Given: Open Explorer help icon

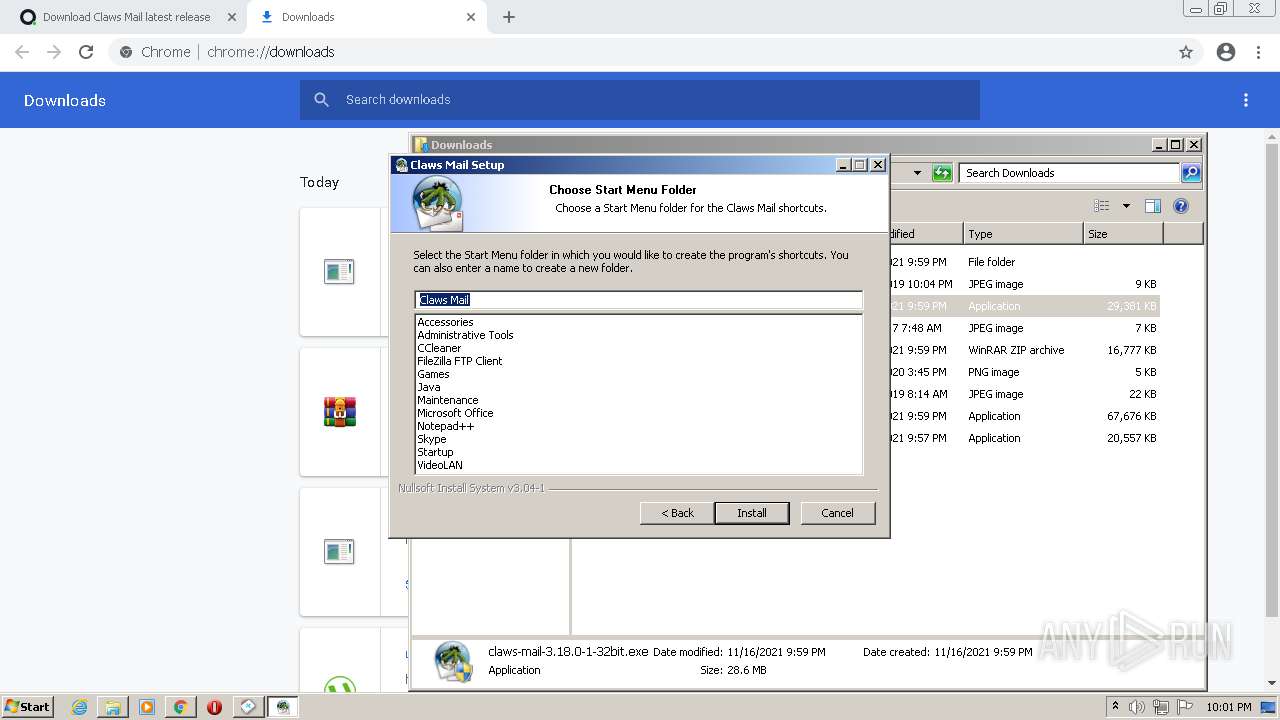Looking at the screenshot, I should 1181,206.
